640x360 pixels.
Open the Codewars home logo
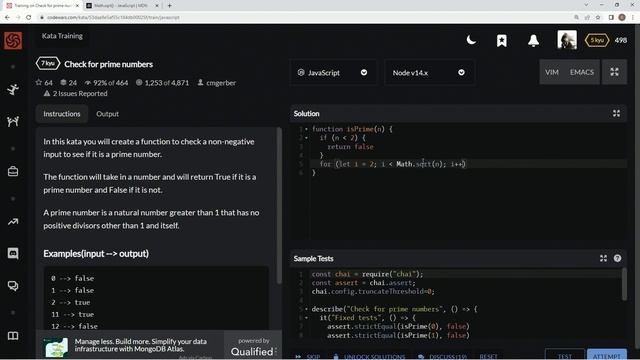13,40
